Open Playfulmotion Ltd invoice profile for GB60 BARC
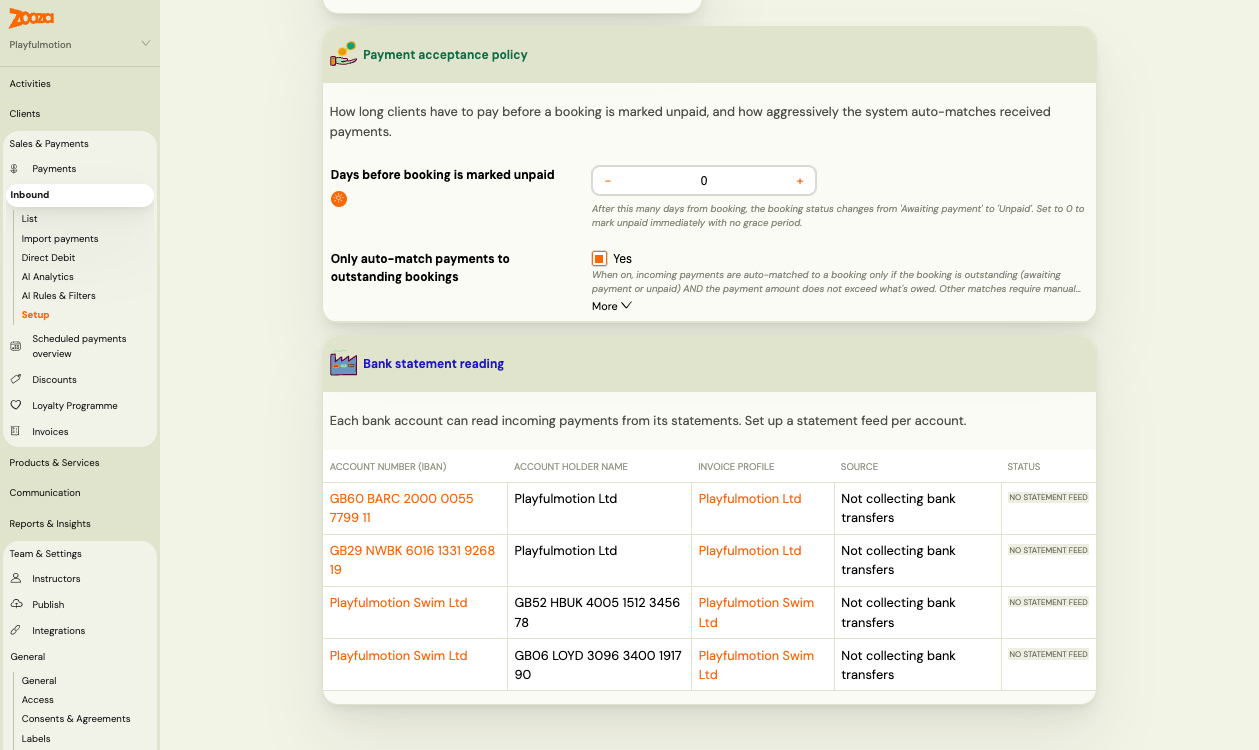1259x750 pixels. point(750,499)
